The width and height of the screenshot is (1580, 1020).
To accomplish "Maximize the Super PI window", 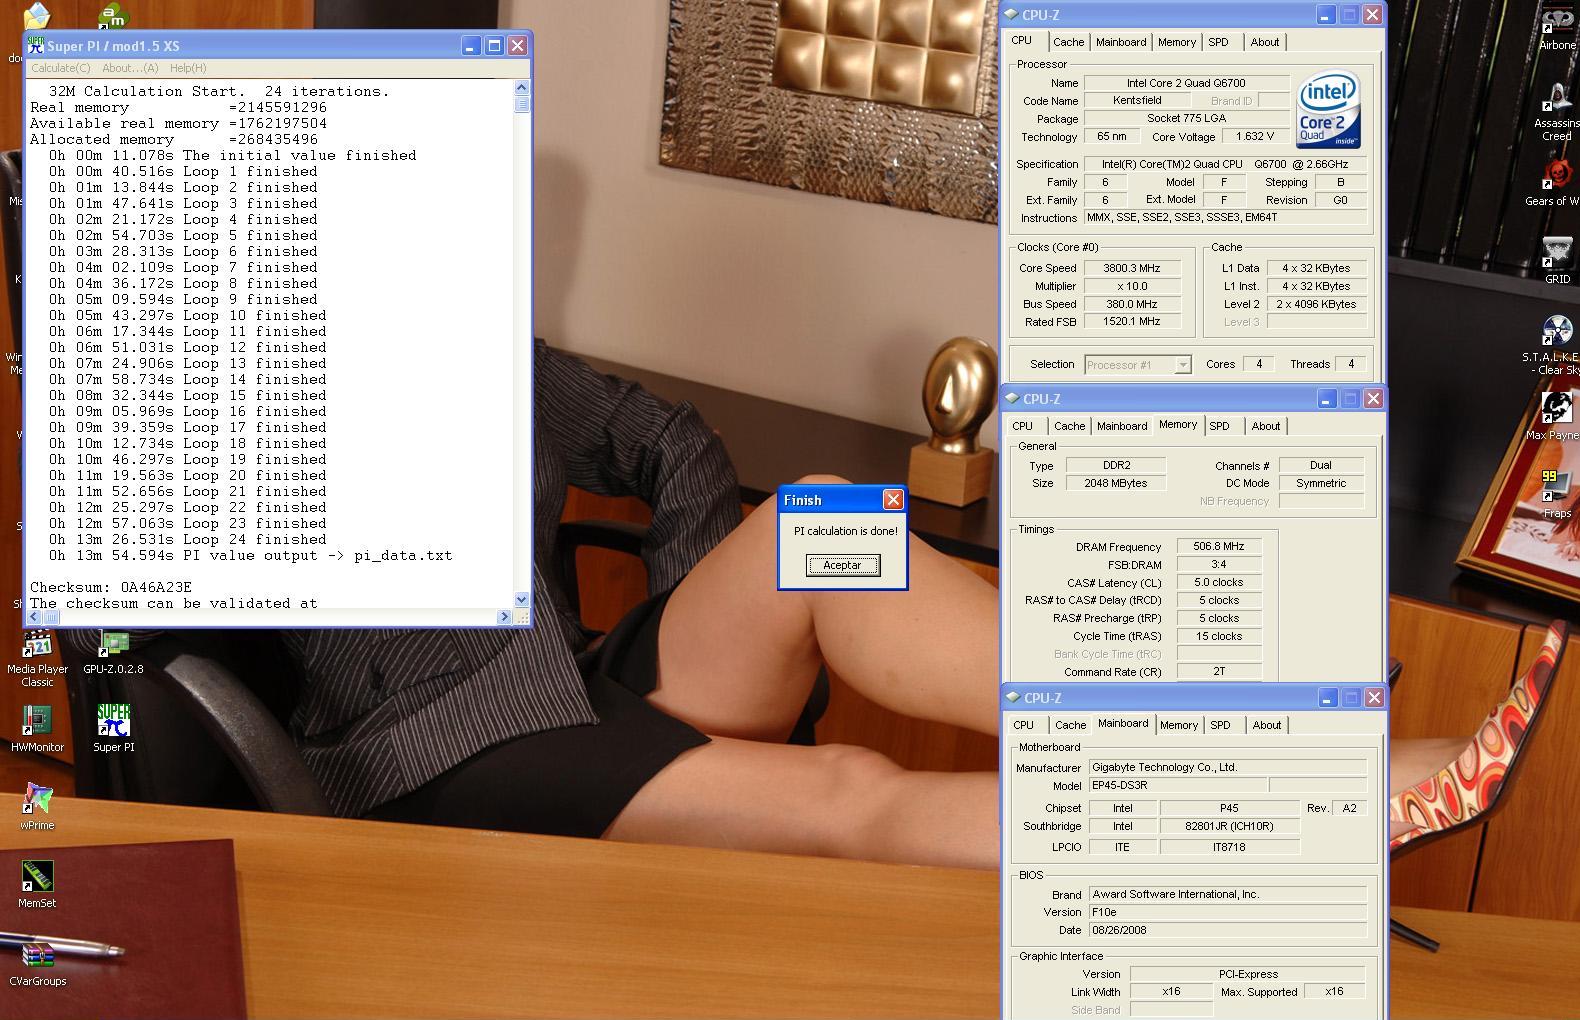I will coord(494,46).
